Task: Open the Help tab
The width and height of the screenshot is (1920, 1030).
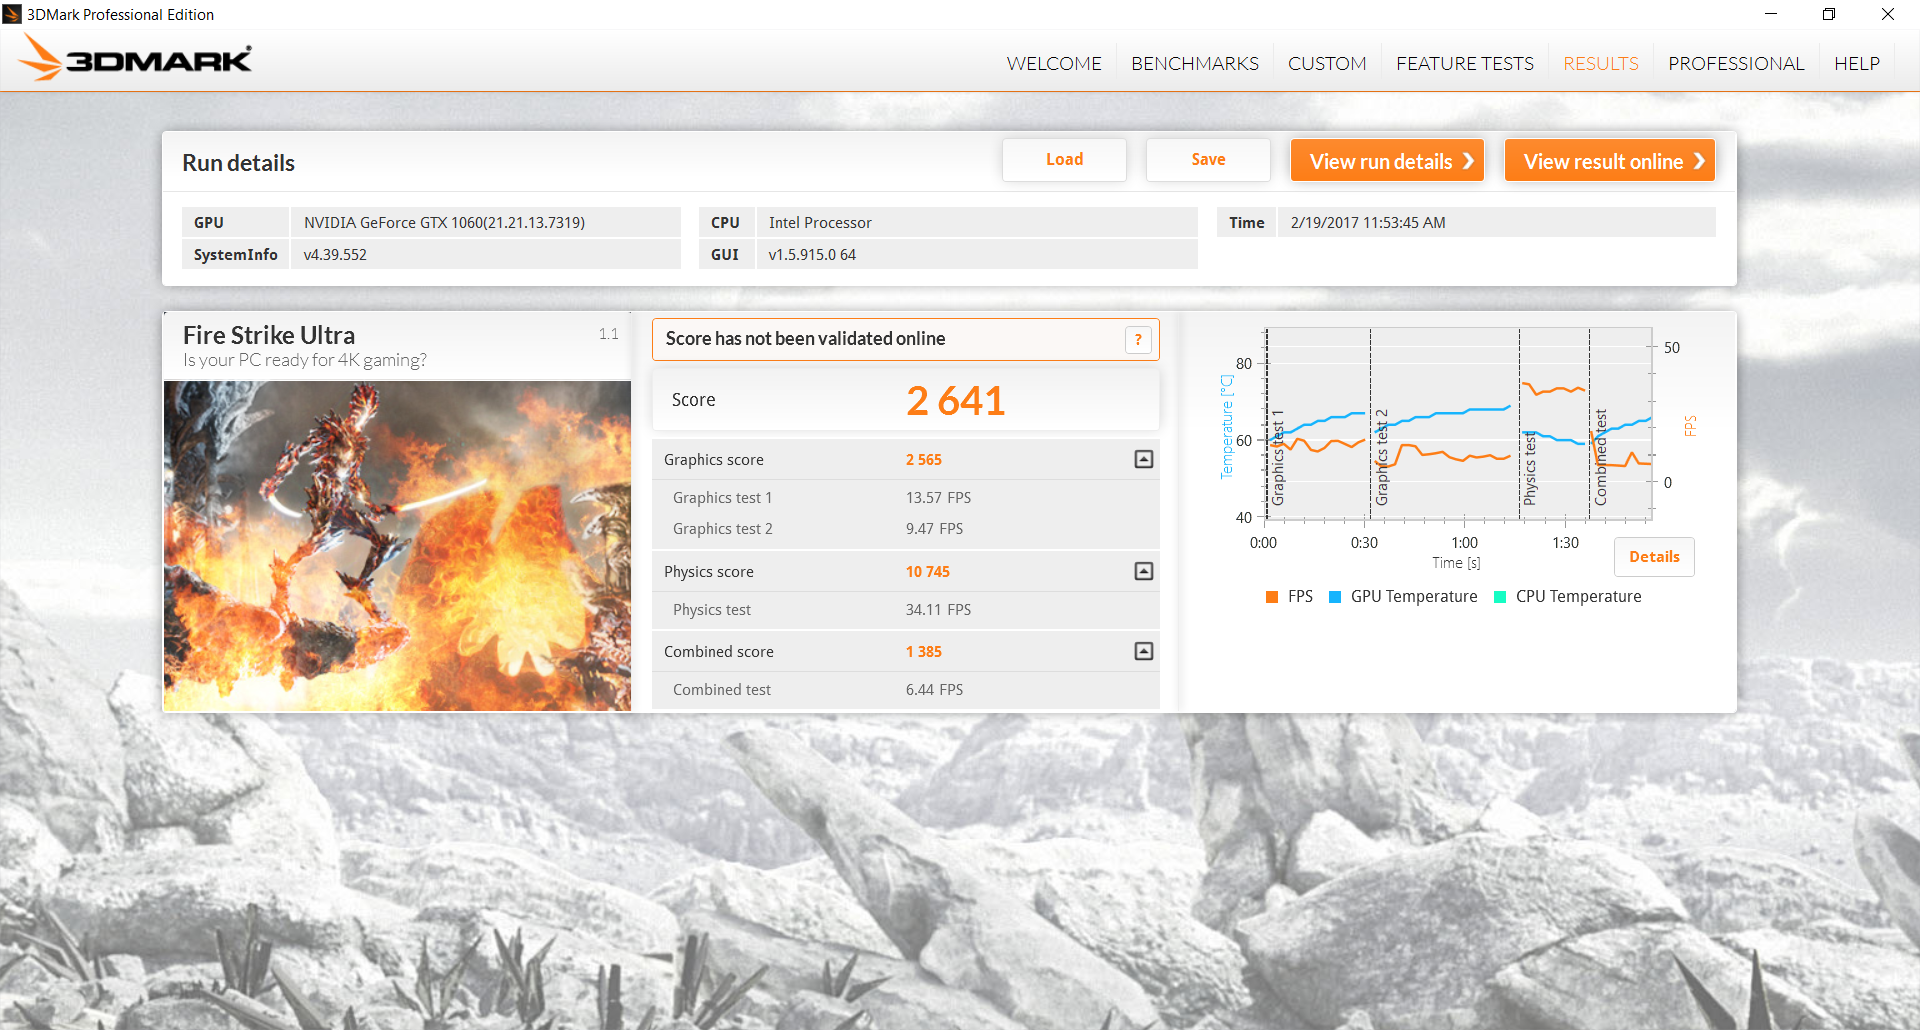Action: [1857, 63]
